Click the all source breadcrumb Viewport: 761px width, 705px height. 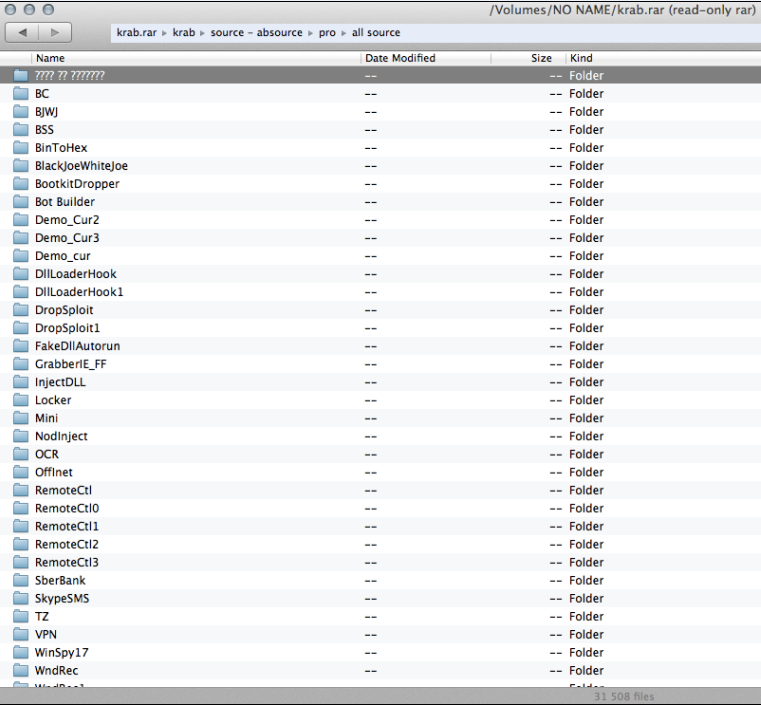376,33
